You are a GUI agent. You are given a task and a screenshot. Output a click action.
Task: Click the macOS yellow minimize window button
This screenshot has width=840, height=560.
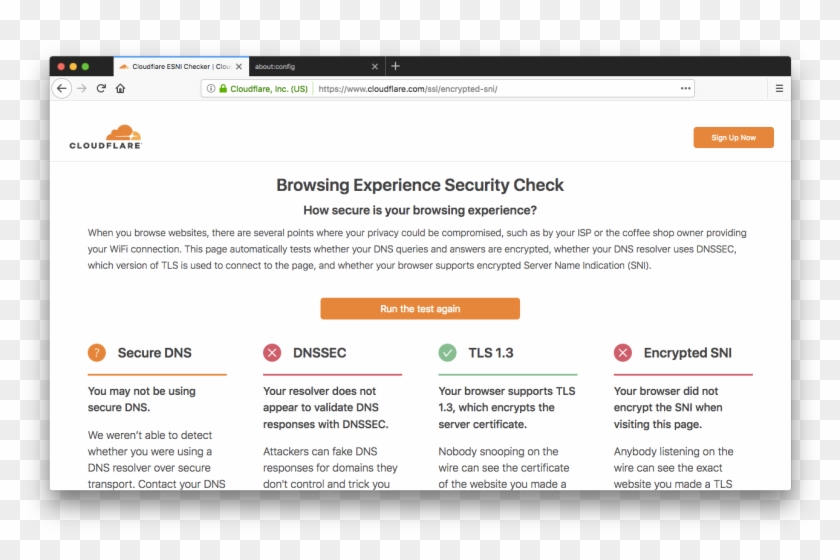73,66
